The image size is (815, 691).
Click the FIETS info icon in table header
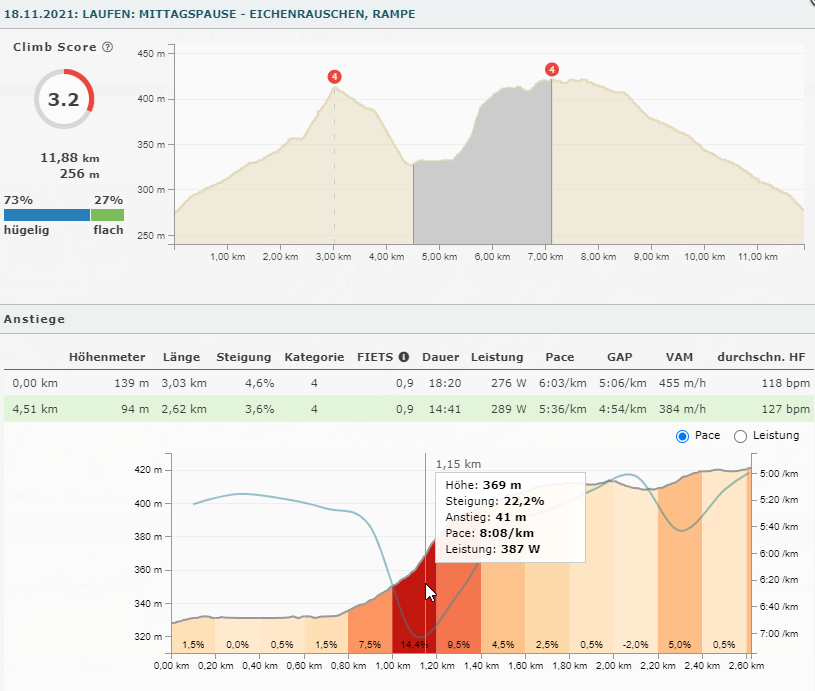[x=404, y=357]
